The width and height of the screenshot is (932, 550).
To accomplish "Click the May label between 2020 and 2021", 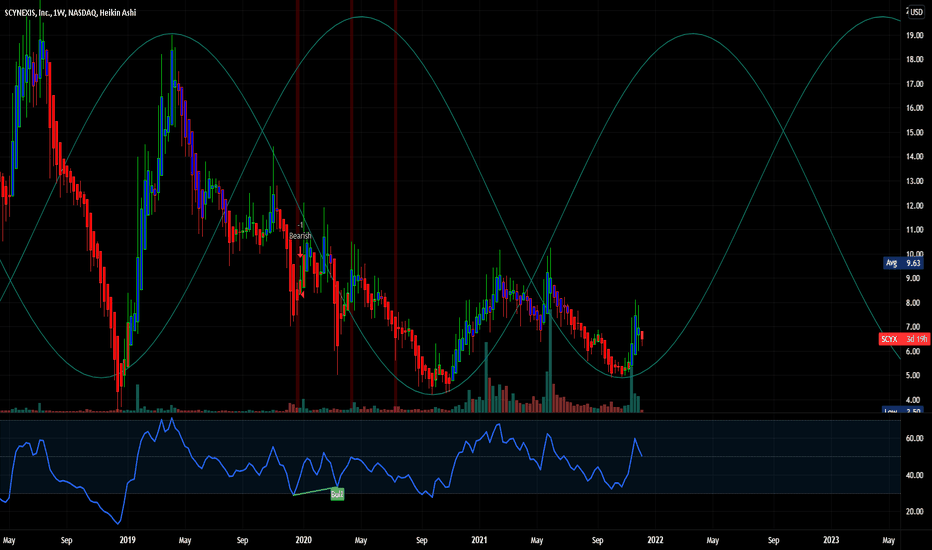I will pos(361,540).
